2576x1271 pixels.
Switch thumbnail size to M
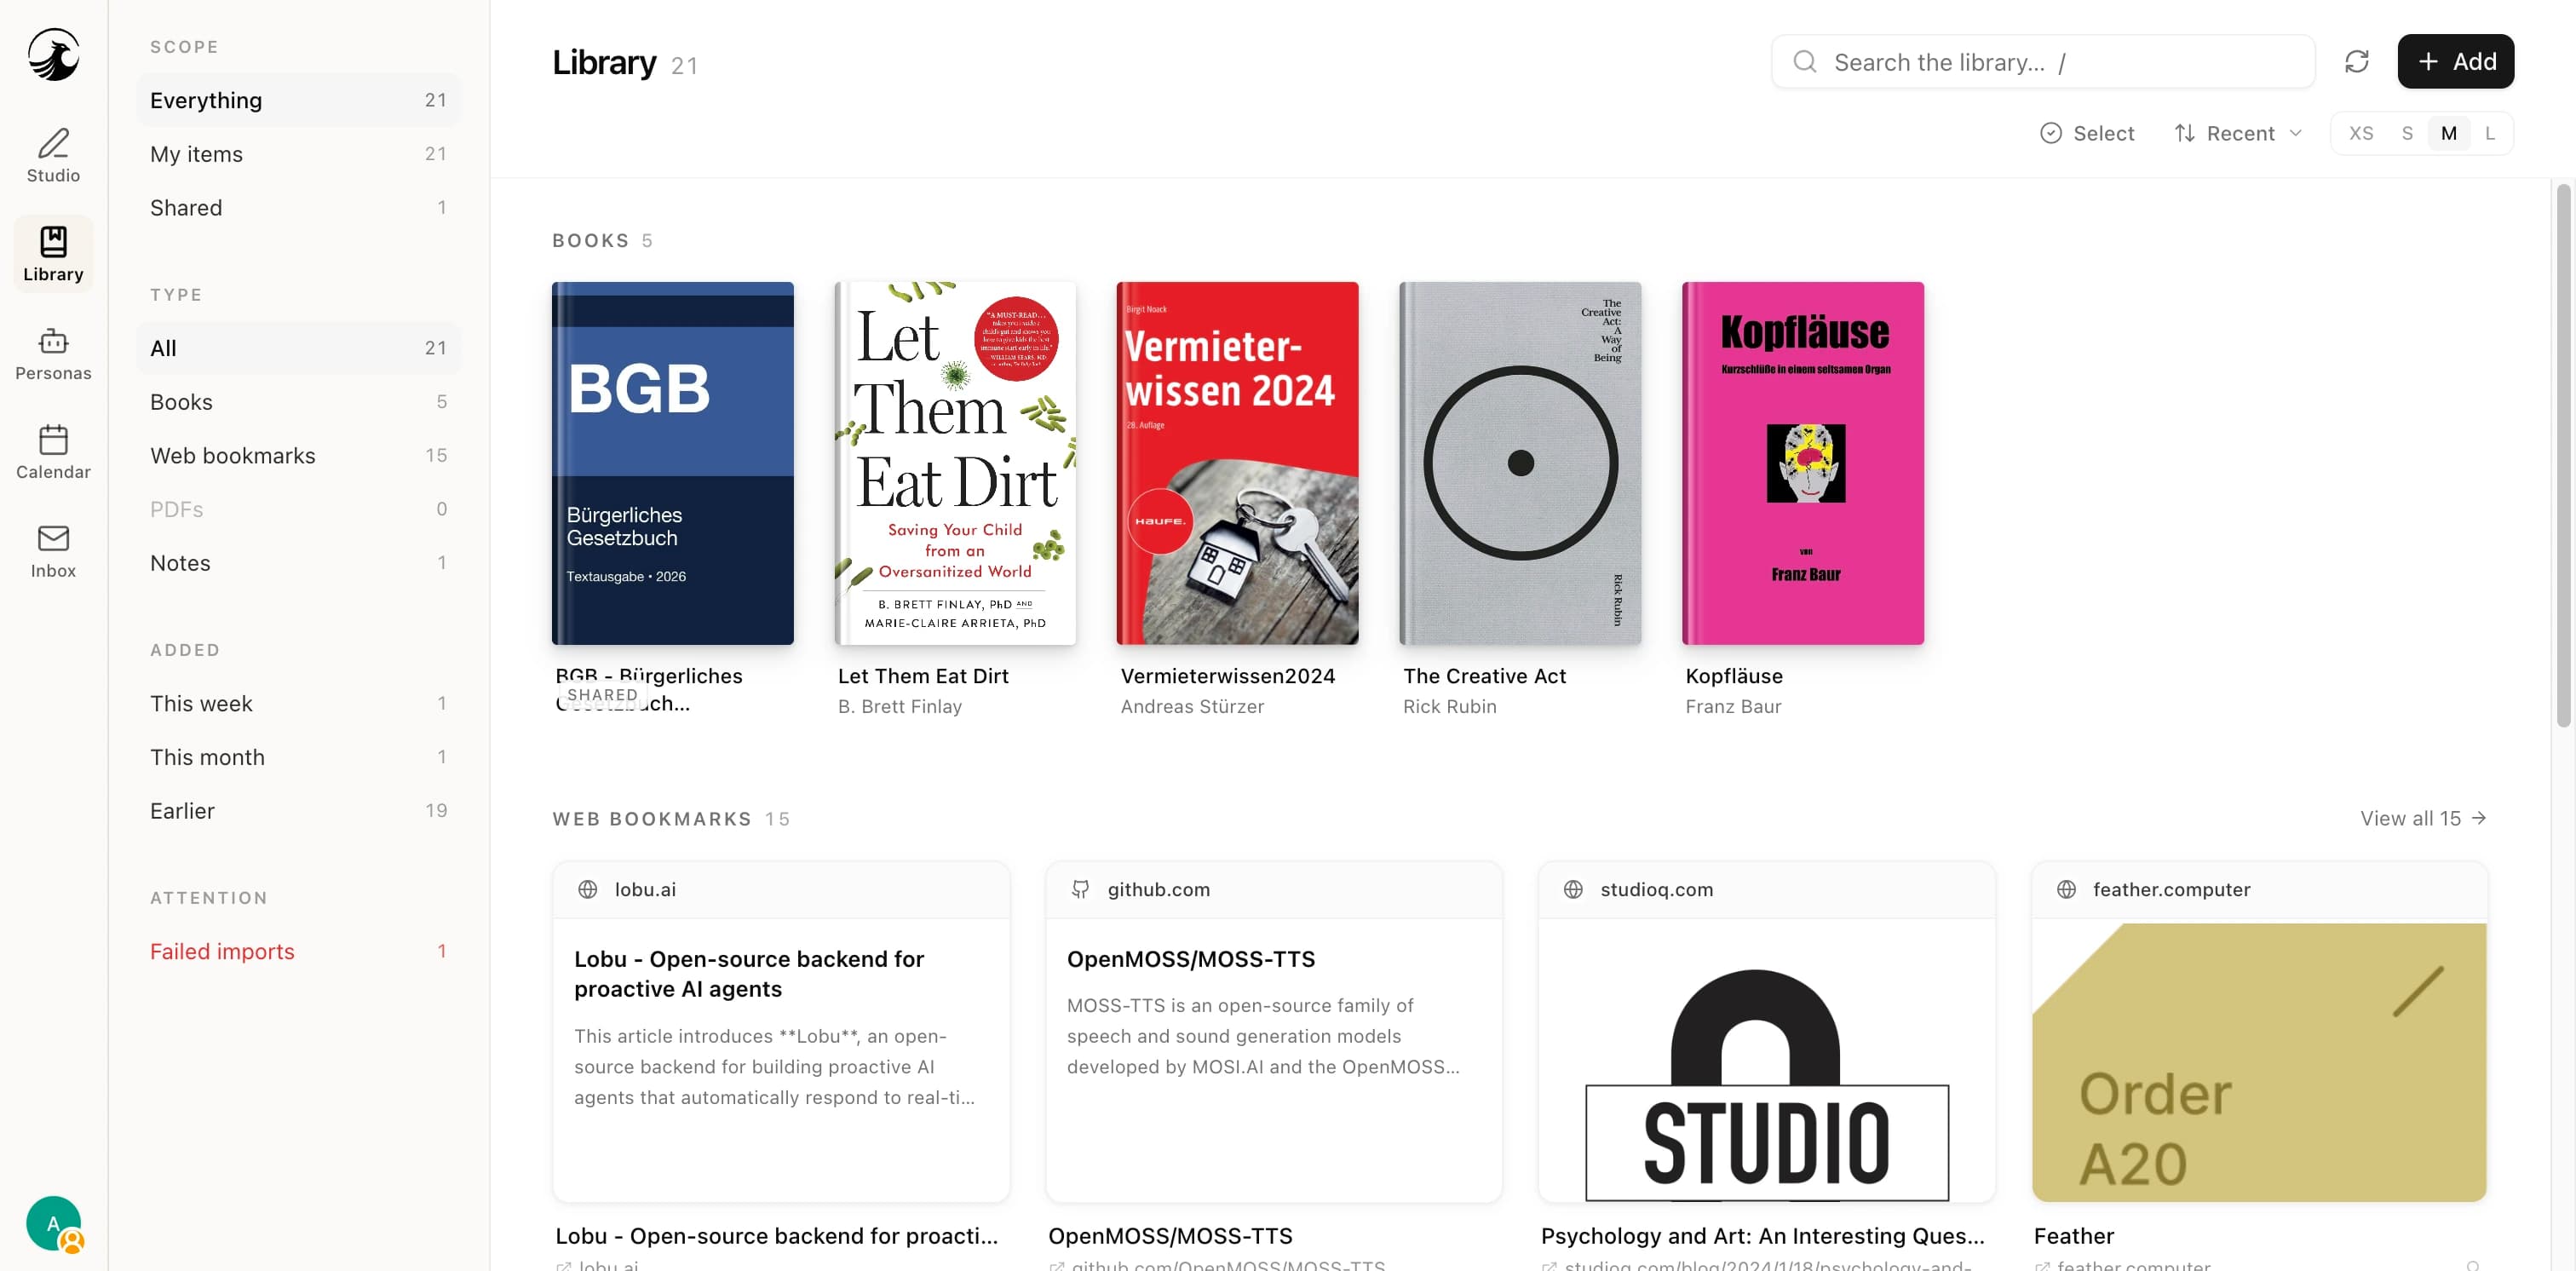coord(2449,133)
